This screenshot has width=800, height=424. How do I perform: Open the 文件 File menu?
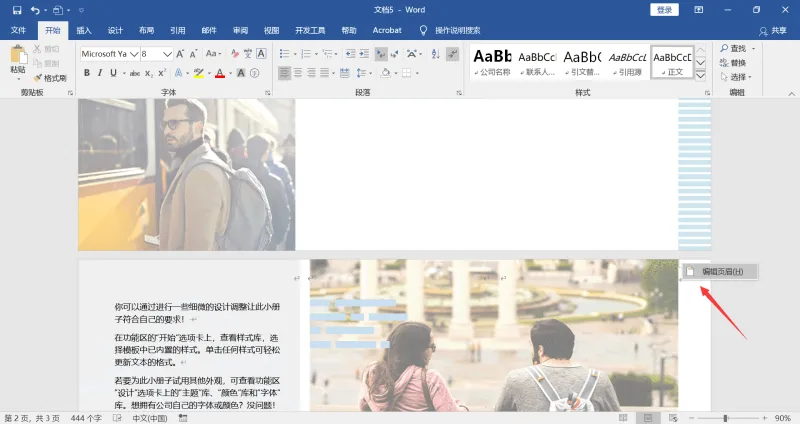pyautogui.click(x=18, y=31)
